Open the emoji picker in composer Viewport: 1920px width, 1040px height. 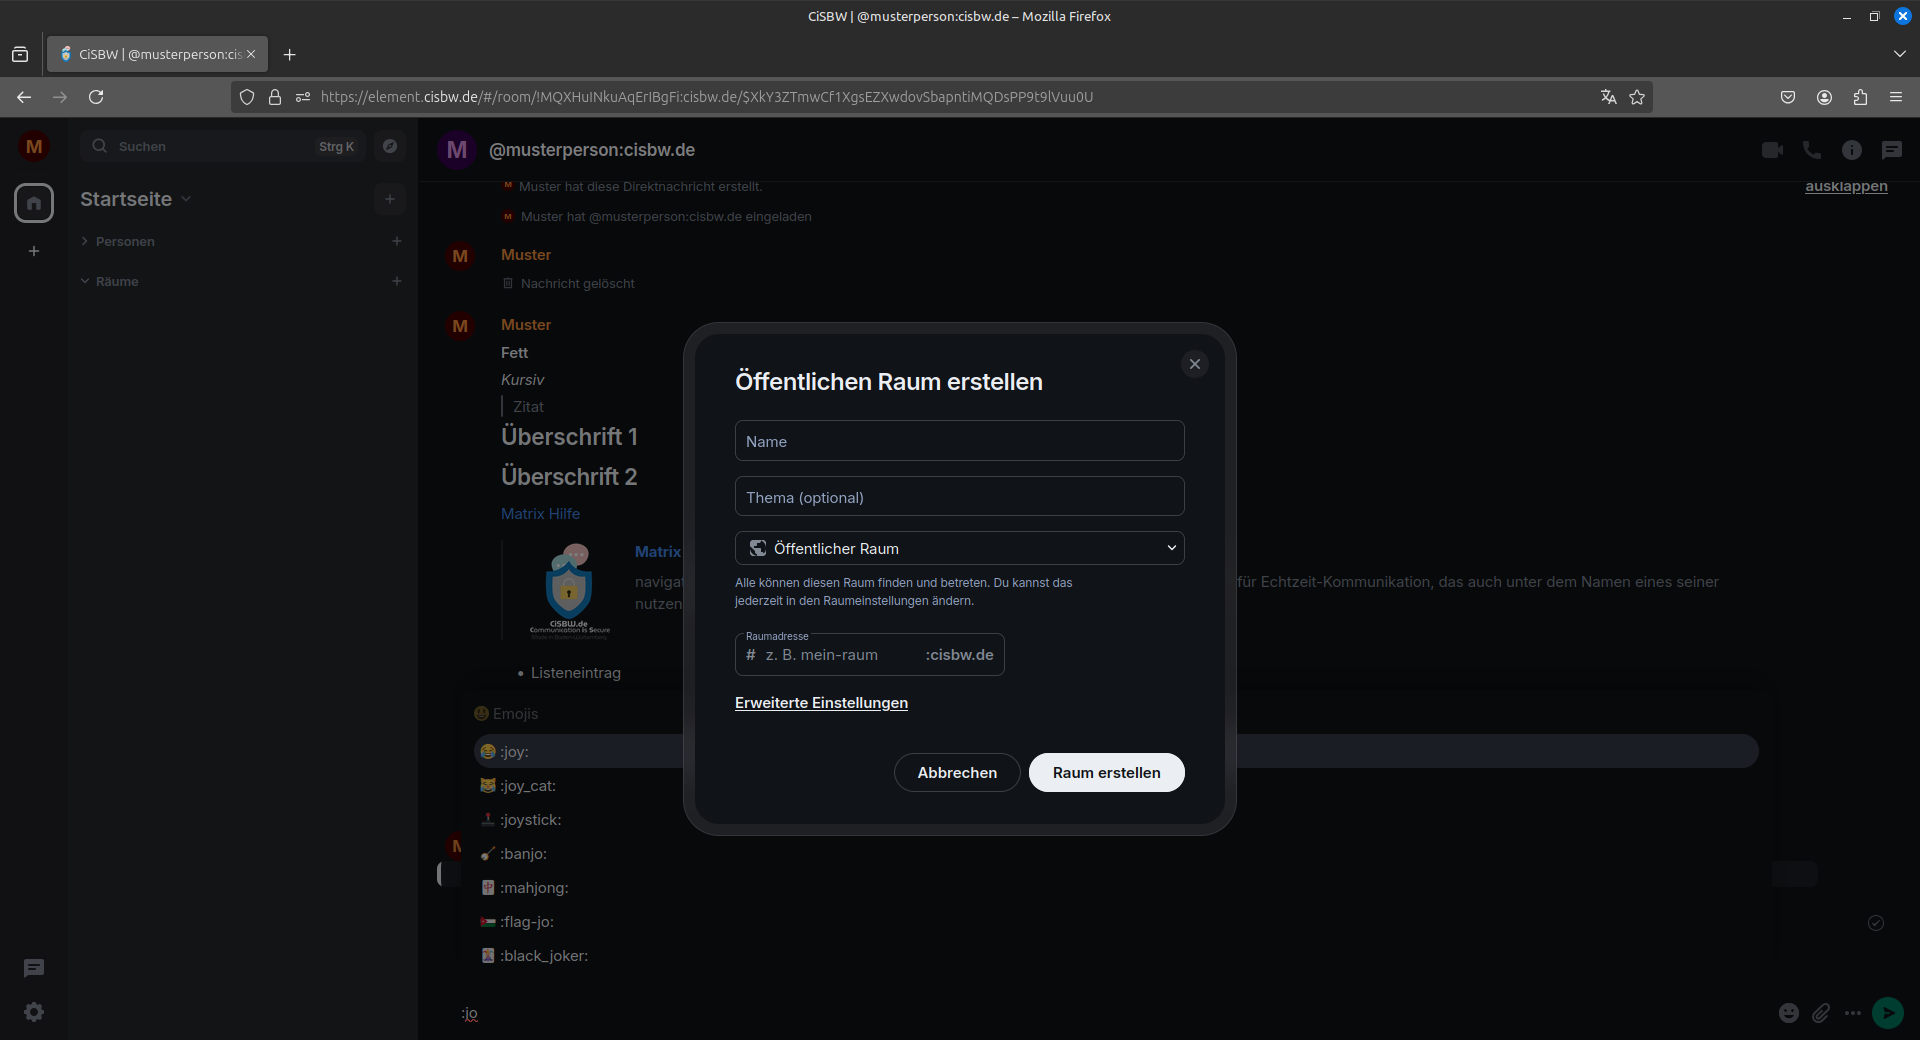tap(1788, 1013)
